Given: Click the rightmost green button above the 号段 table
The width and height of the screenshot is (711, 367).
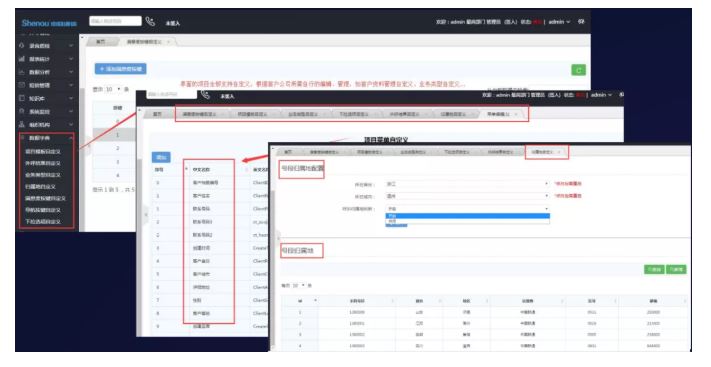Looking at the screenshot, I should coord(676,269).
